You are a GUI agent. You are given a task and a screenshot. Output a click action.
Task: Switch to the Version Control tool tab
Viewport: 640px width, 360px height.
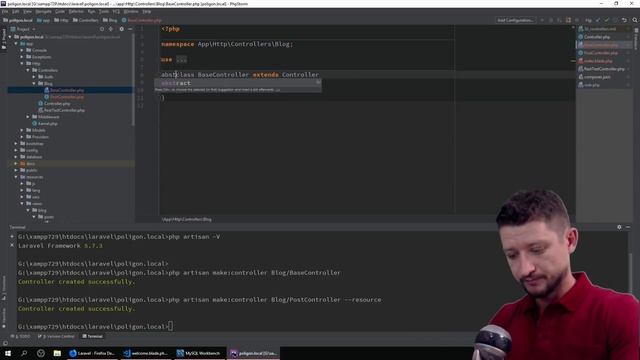[x=56, y=336]
